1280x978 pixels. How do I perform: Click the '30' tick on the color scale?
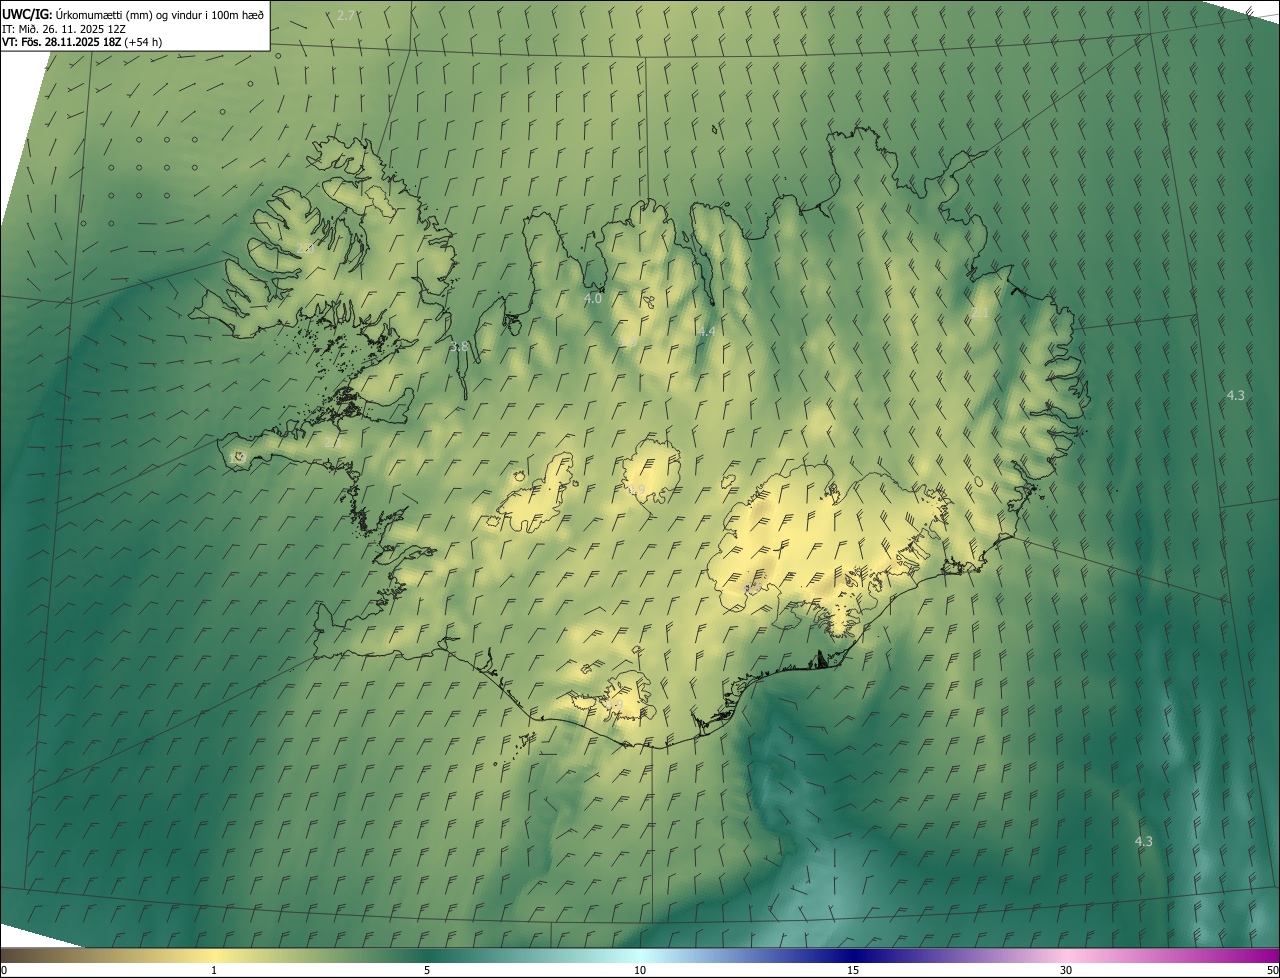(x=1066, y=971)
